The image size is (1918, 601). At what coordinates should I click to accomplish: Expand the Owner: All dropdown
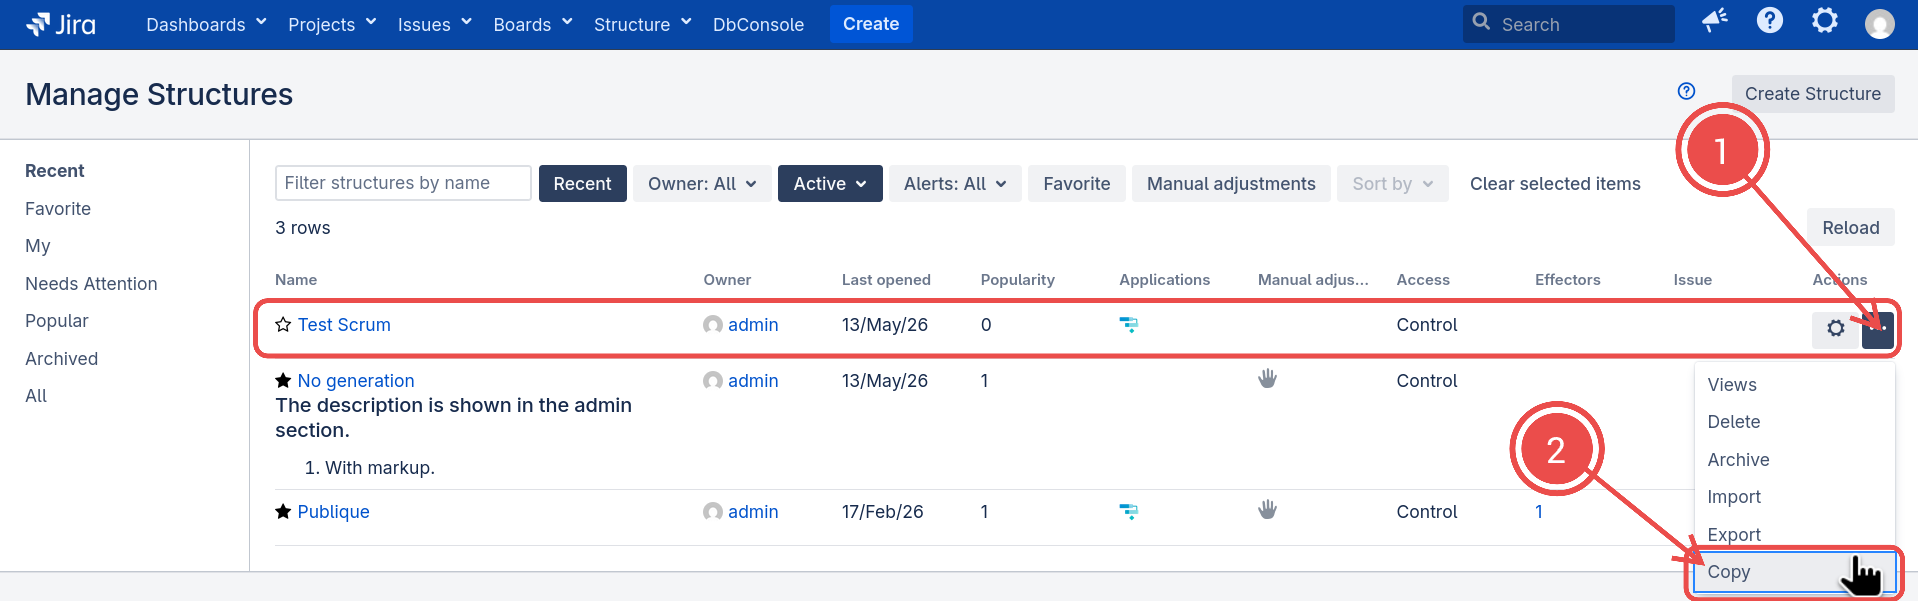pos(702,184)
